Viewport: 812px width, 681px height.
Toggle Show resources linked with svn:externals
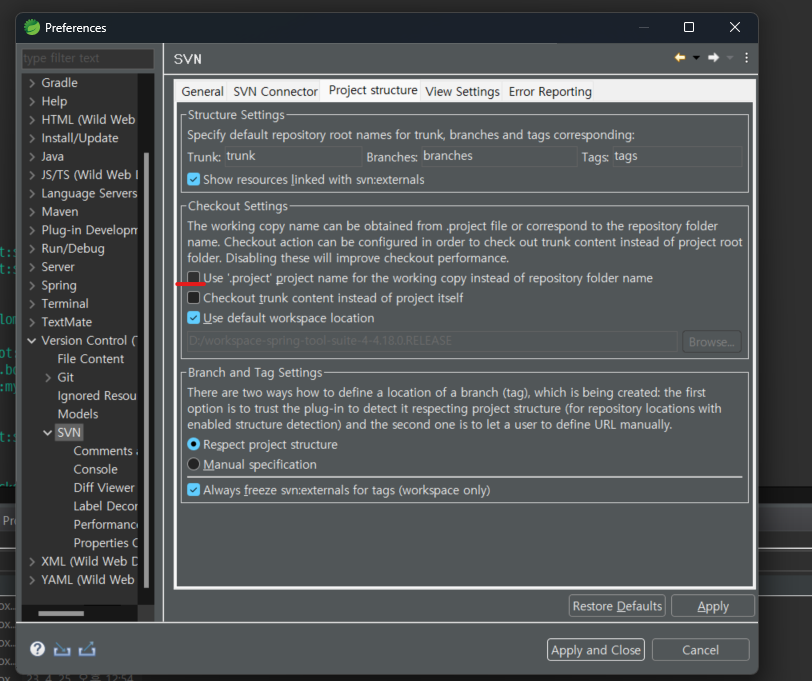(x=194, y=179)
